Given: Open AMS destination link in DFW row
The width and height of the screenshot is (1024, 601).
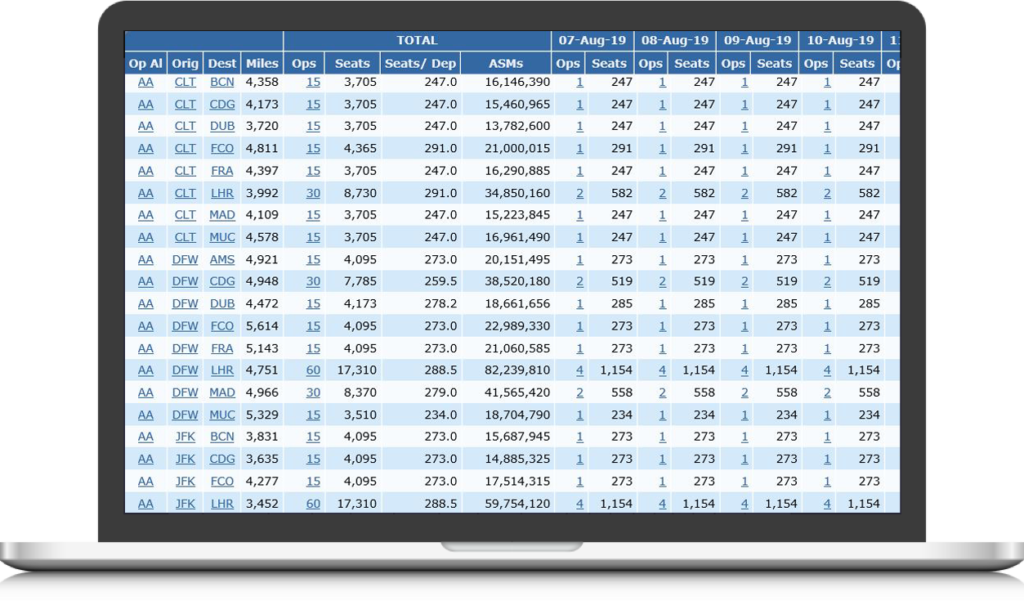Looking at the screenshot, I should tap(222, 259).
